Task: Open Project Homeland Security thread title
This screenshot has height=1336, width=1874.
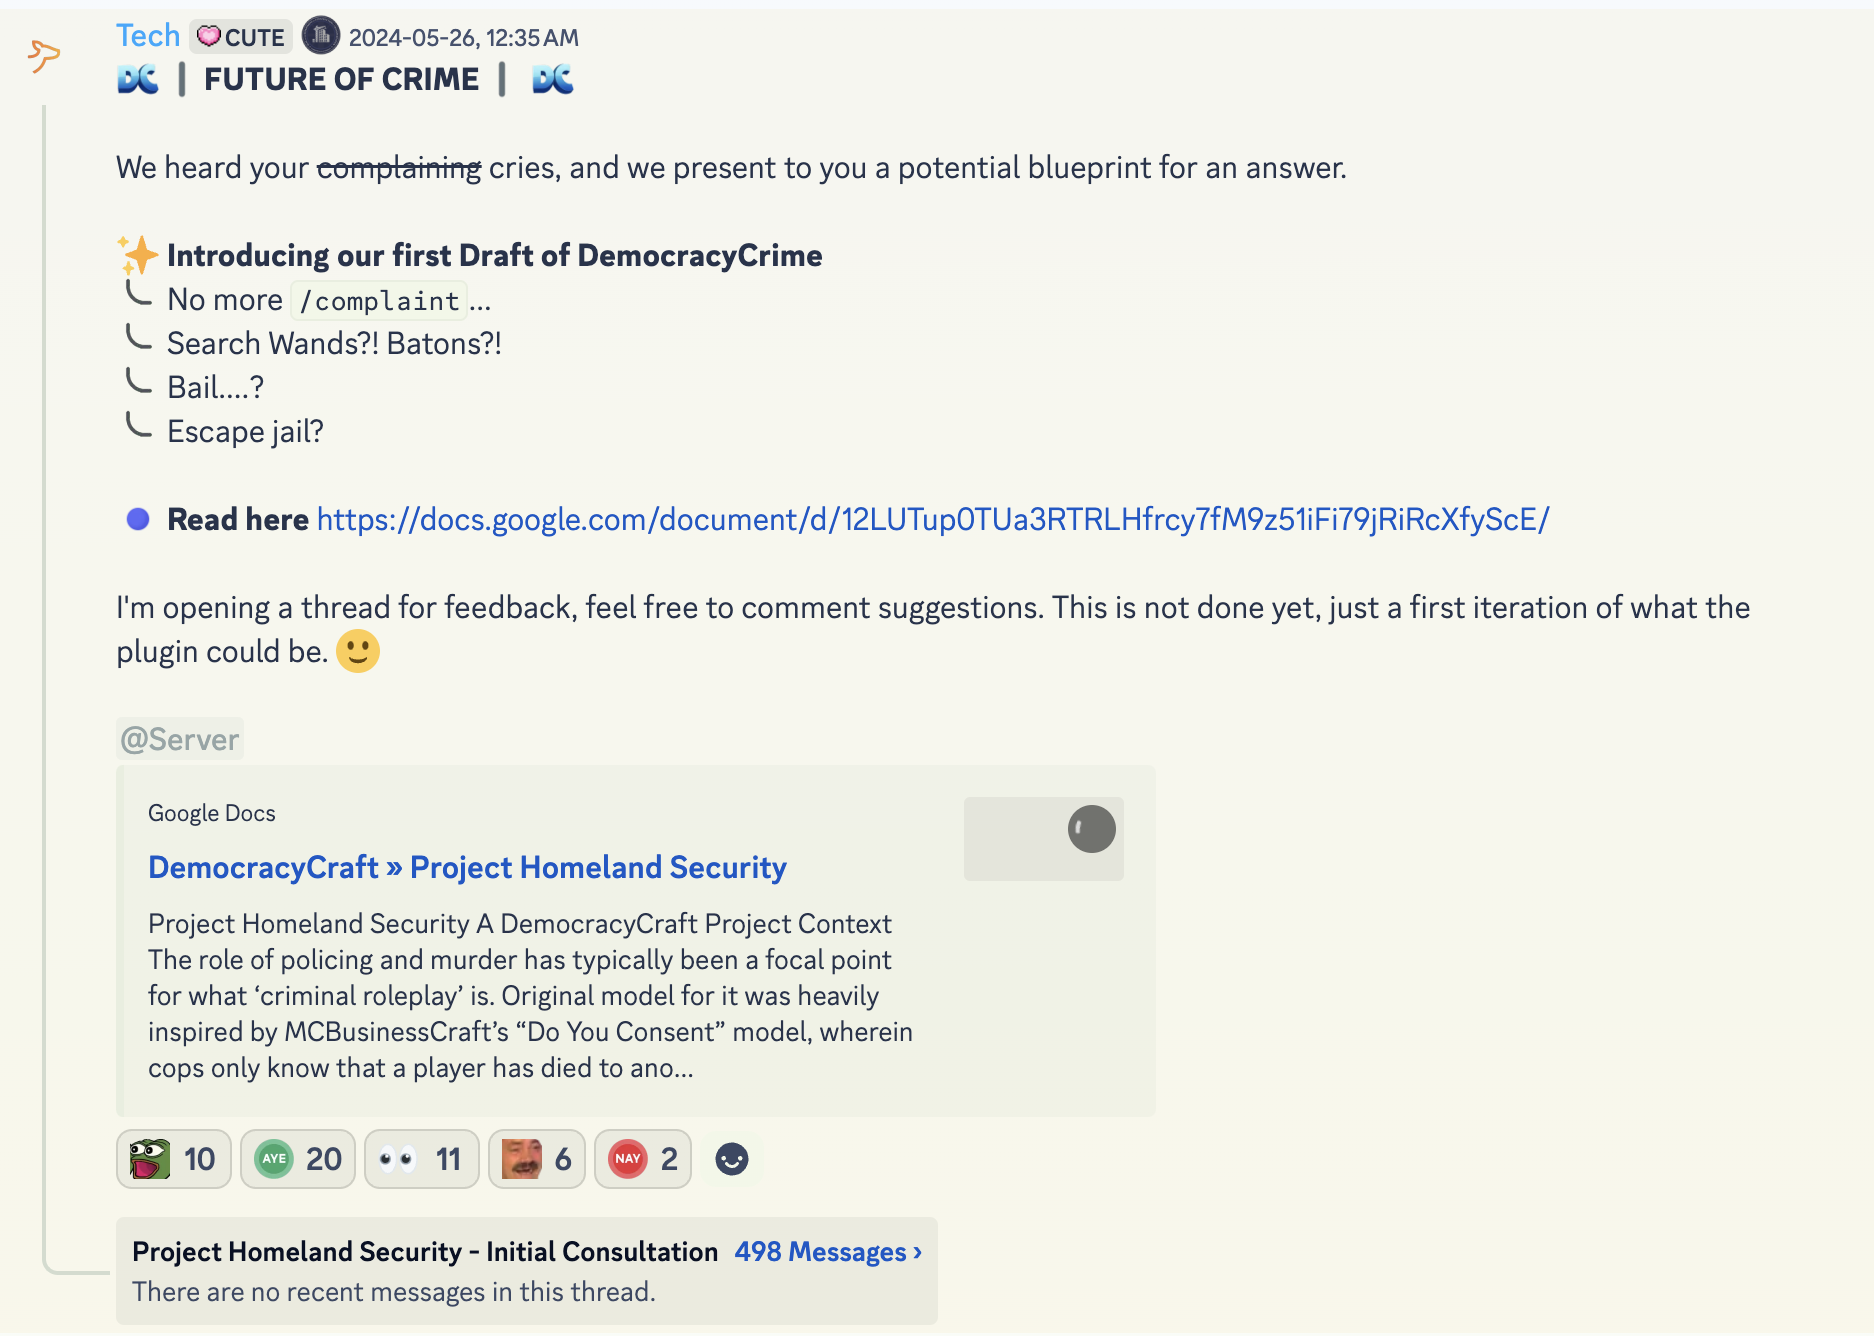Action: click(425, 1252)
